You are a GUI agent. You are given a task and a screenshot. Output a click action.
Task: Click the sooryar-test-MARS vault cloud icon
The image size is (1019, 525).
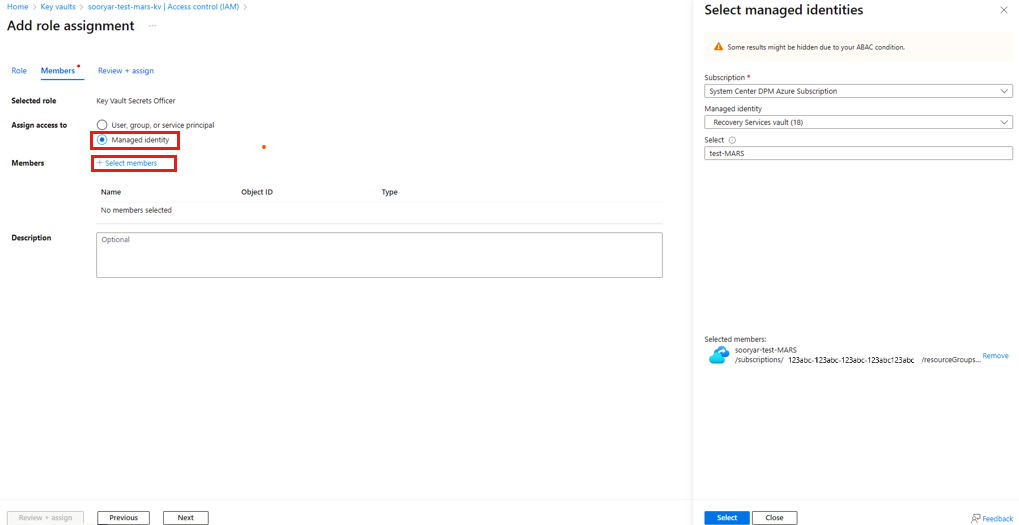click(x=718, y=355)
